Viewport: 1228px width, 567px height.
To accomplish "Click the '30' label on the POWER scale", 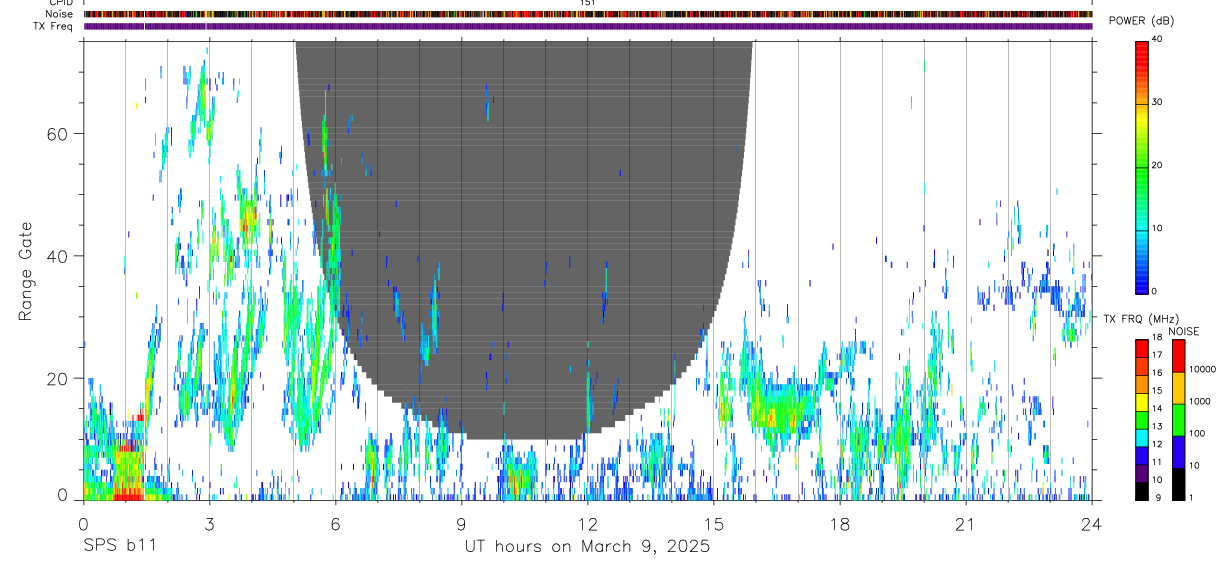I will tap(1157, 102).
